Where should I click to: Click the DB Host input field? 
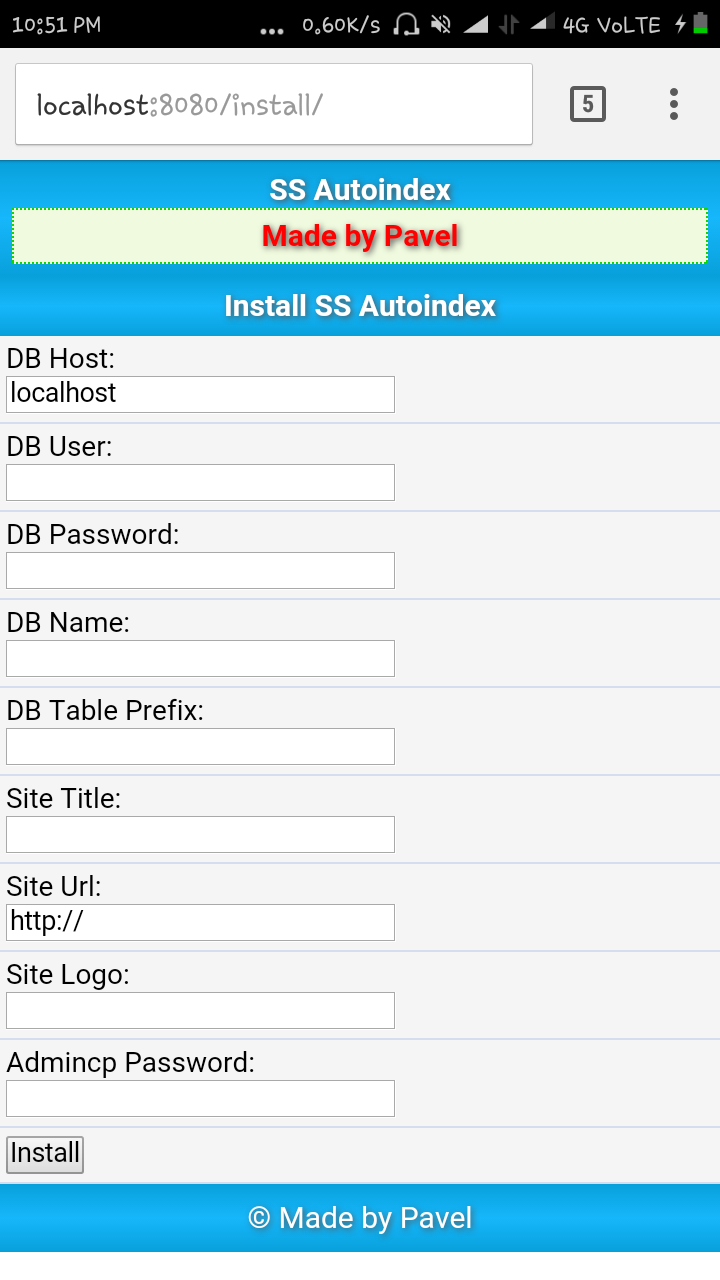coord(200,394)
